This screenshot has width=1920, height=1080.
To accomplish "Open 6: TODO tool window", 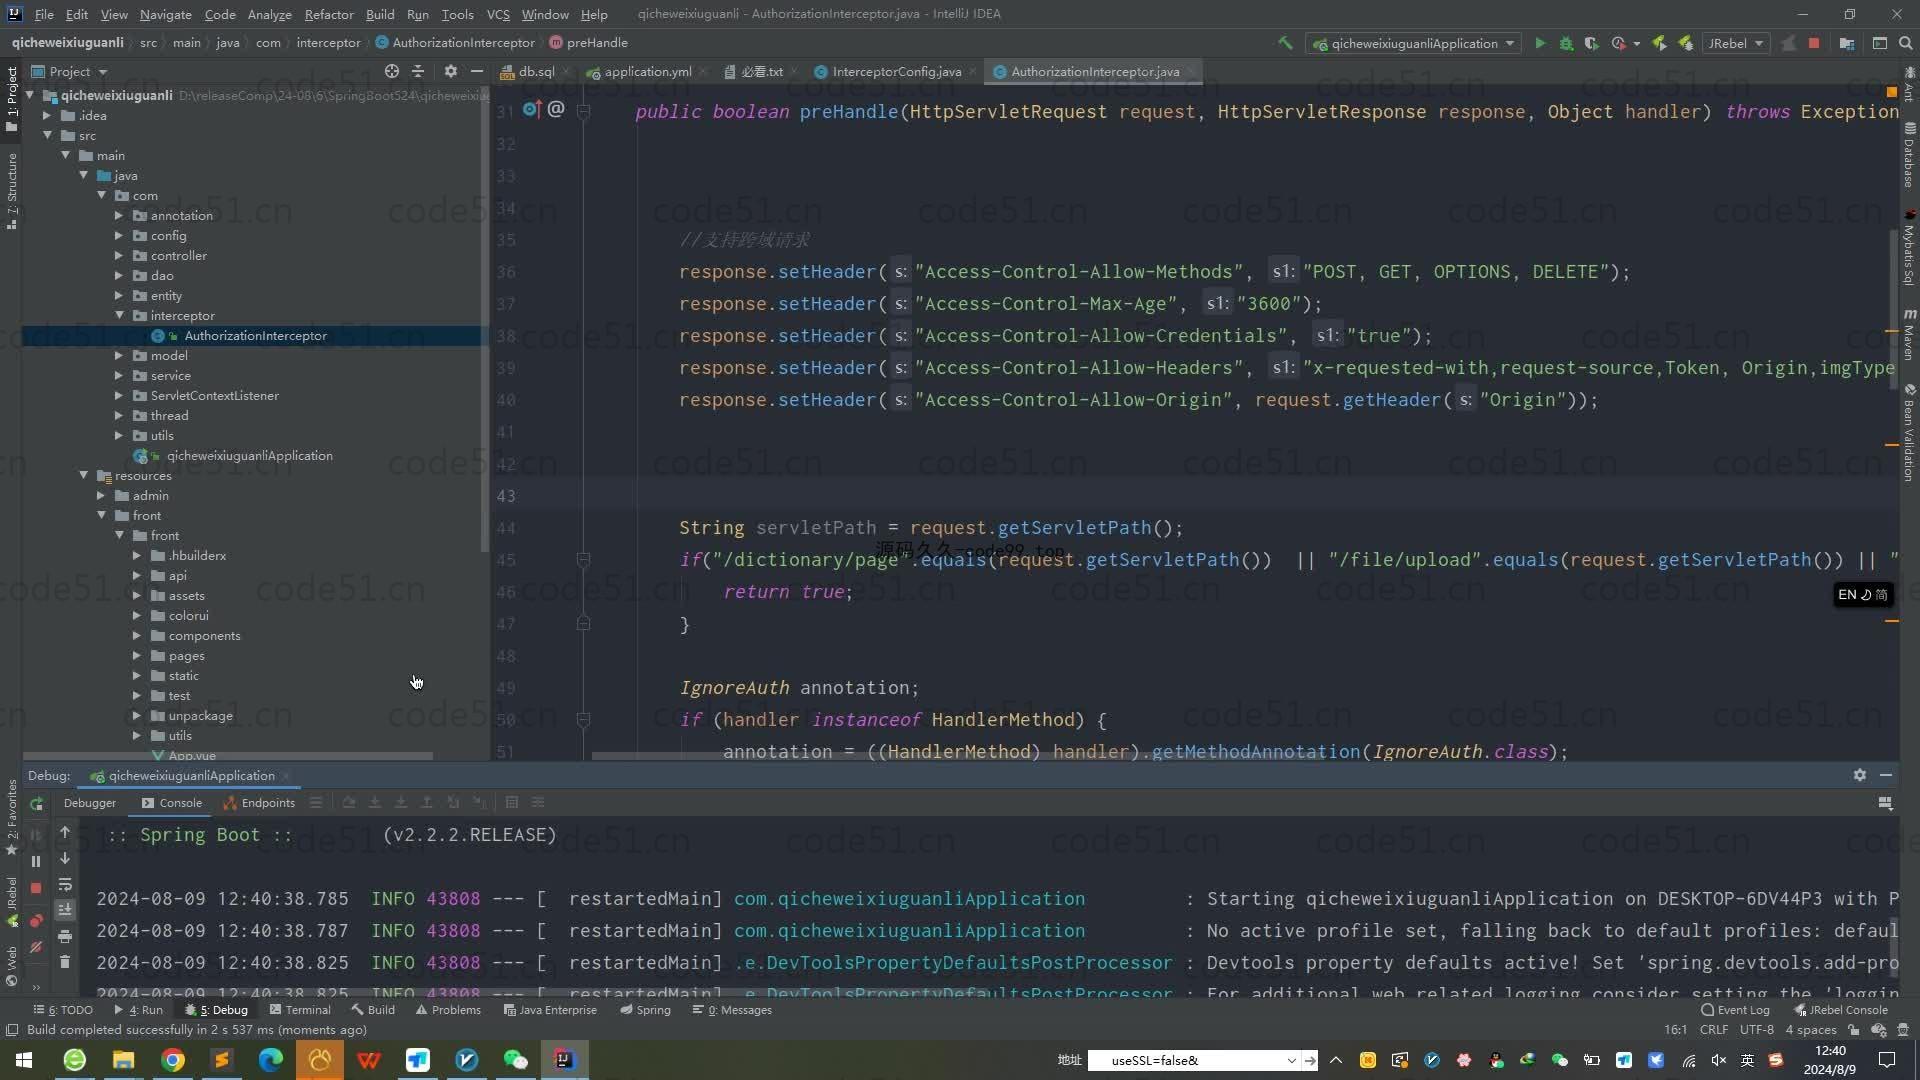I will point(63,1010).
